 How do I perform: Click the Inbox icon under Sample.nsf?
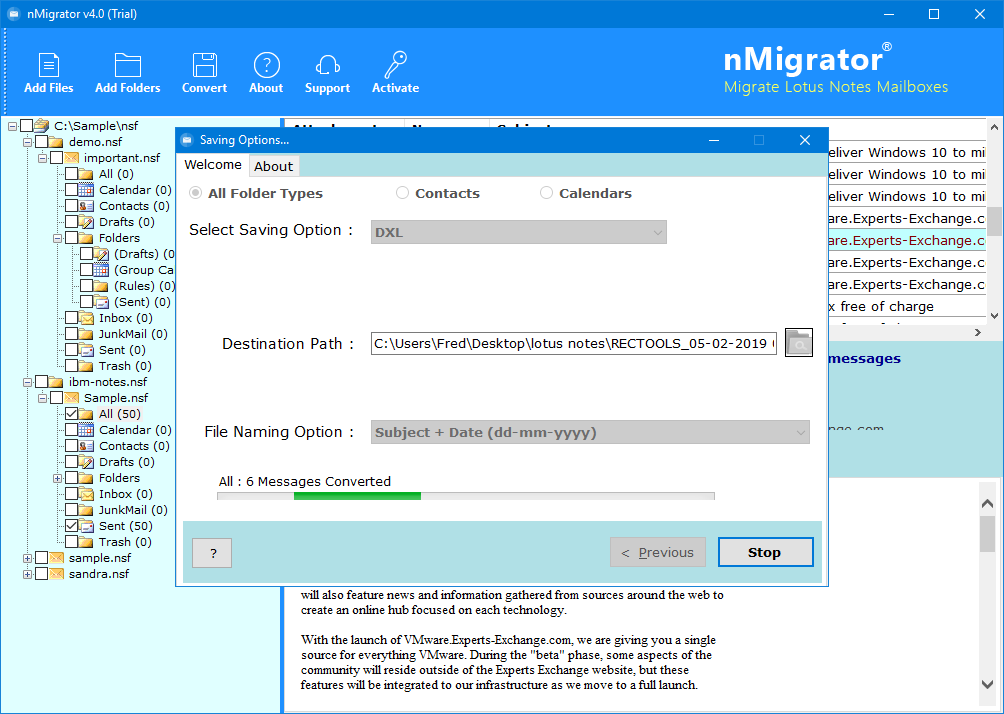pyautogui.click(x=86, y=494)
